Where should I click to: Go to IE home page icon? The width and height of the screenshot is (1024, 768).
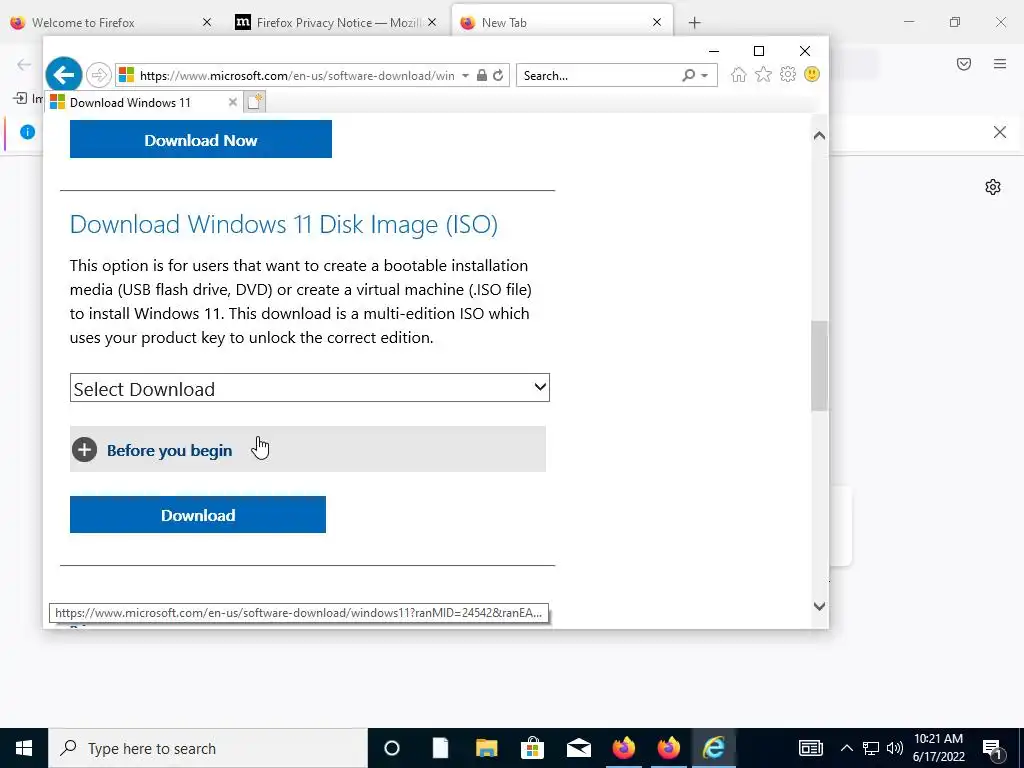739,74
